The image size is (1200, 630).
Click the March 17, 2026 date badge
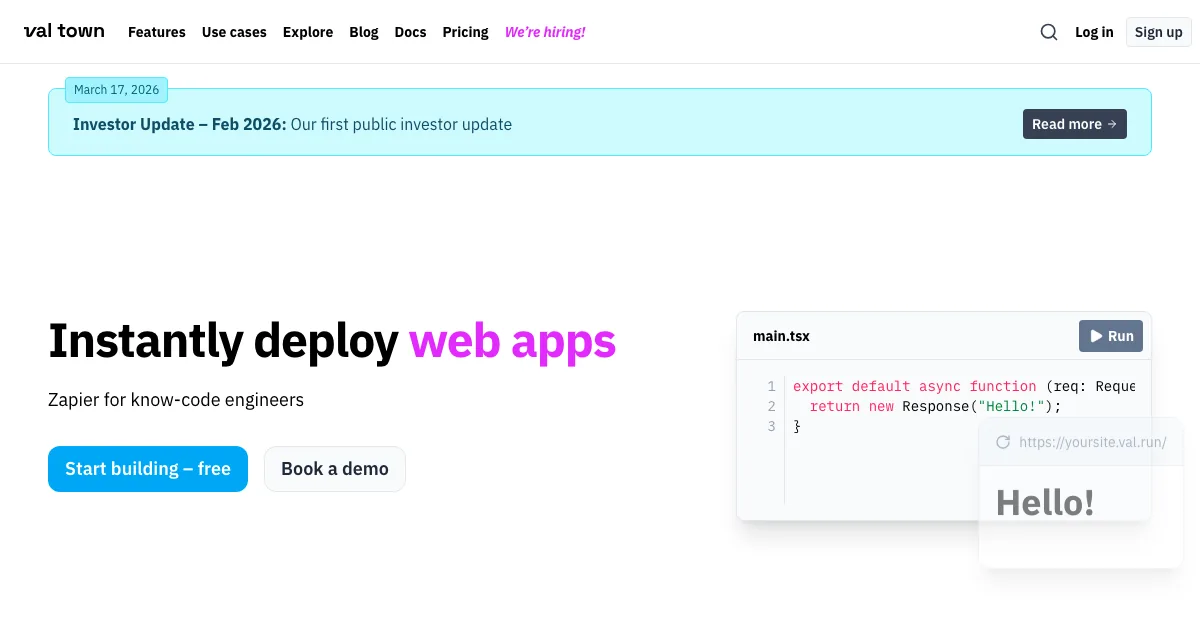[116, 90]
